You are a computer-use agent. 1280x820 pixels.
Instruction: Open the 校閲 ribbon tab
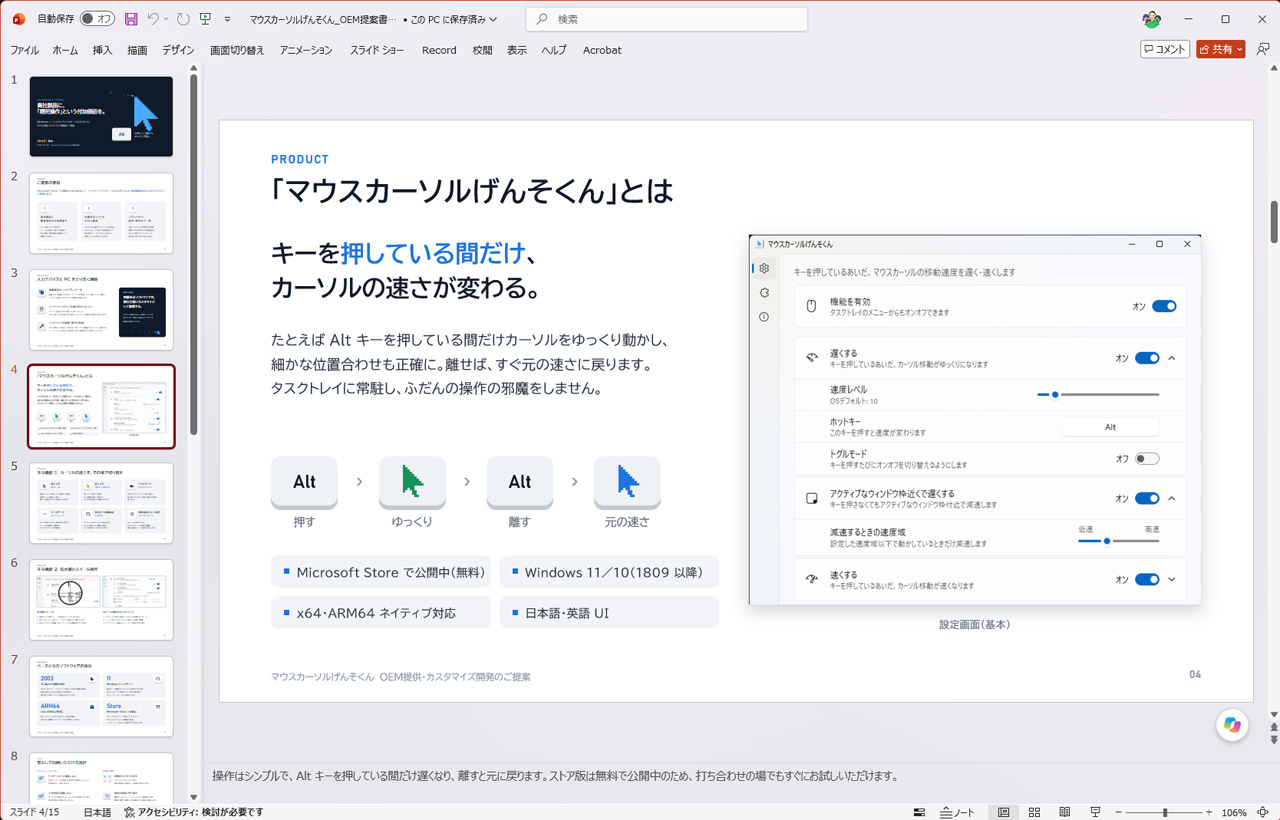[x=482, y=50]
